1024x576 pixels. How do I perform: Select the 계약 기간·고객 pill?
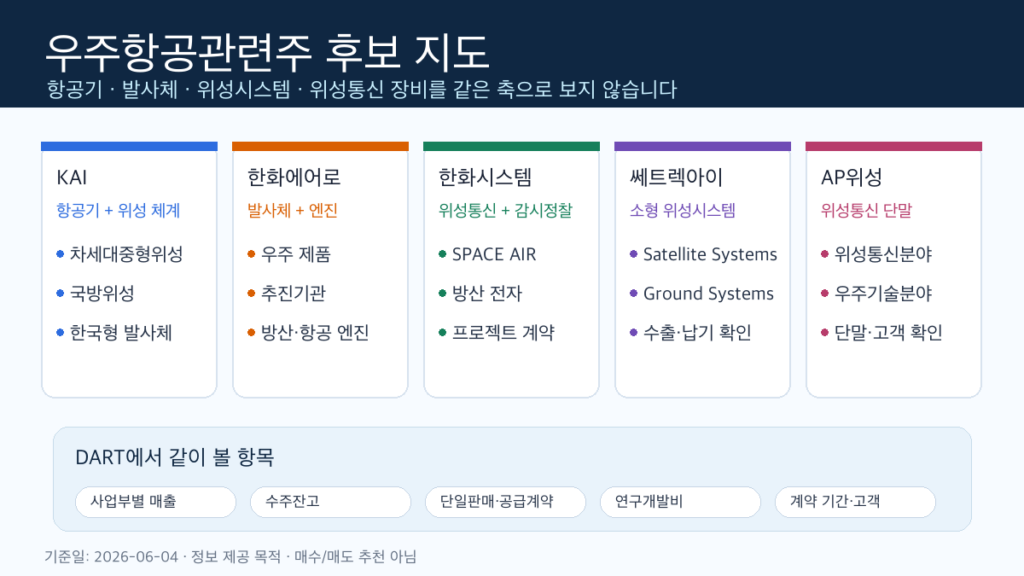[856, 502]
